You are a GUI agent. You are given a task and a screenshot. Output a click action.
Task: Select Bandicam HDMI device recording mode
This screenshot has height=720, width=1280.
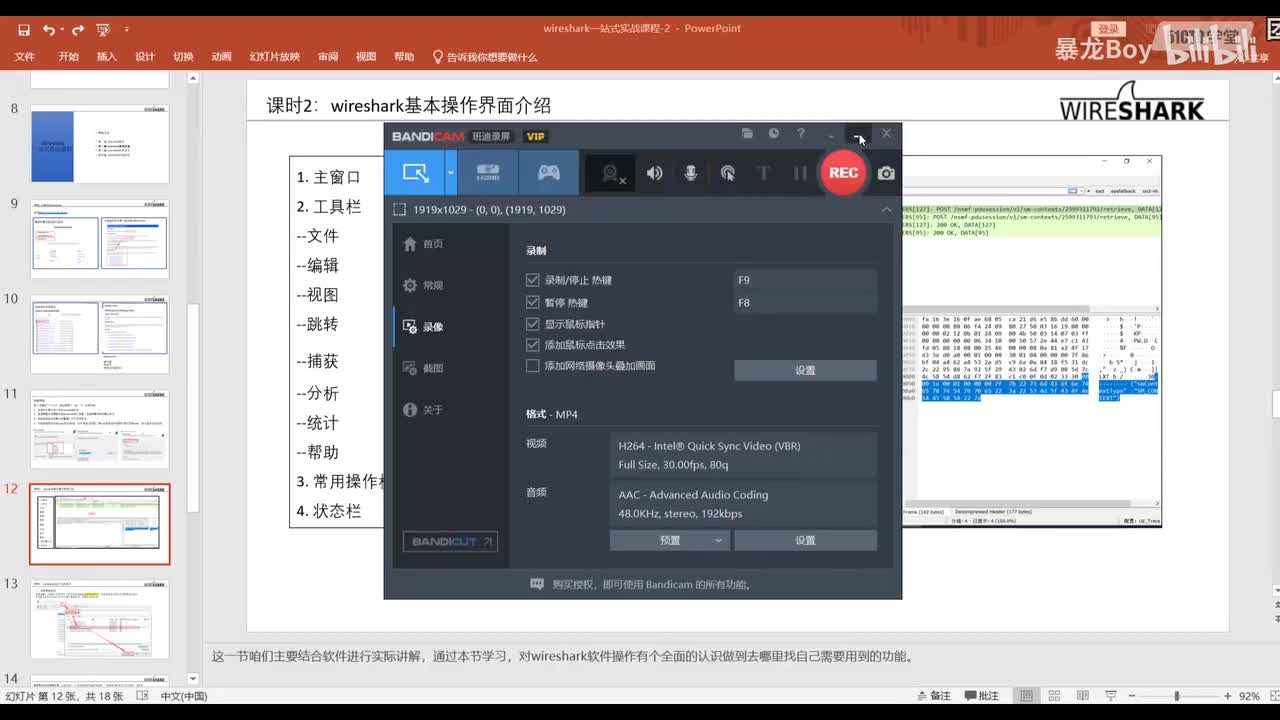(488, 173)
